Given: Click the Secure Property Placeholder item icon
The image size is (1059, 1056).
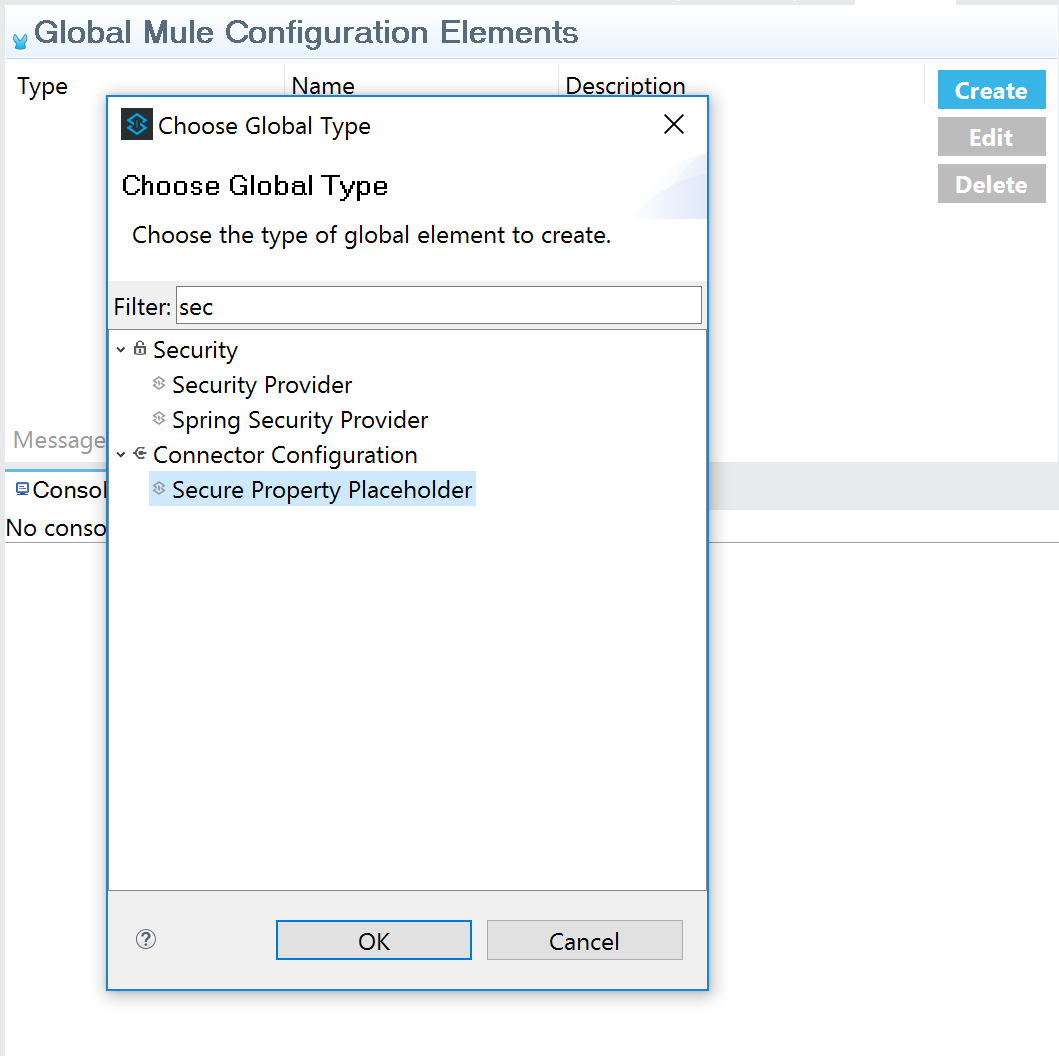Looking at the screenshot, I should 158,489.
